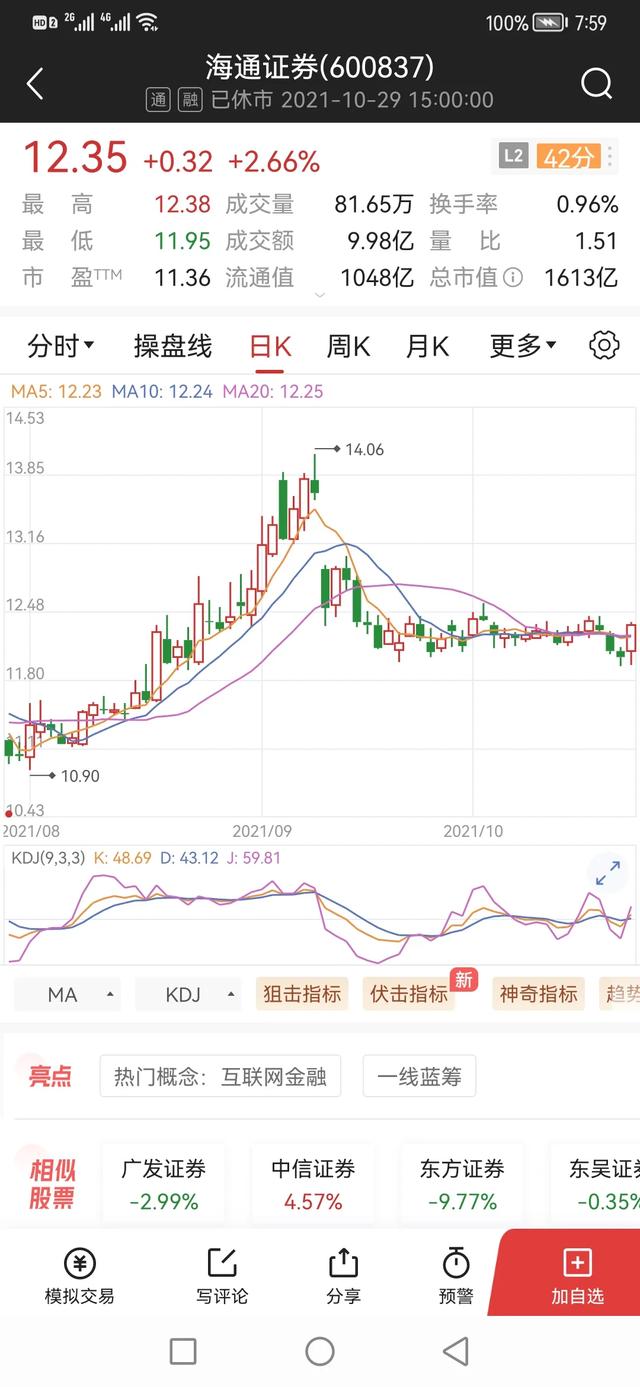640x1387 pixels.
Task: Tap the 融 badge under stock name
Action: [189, 99]
